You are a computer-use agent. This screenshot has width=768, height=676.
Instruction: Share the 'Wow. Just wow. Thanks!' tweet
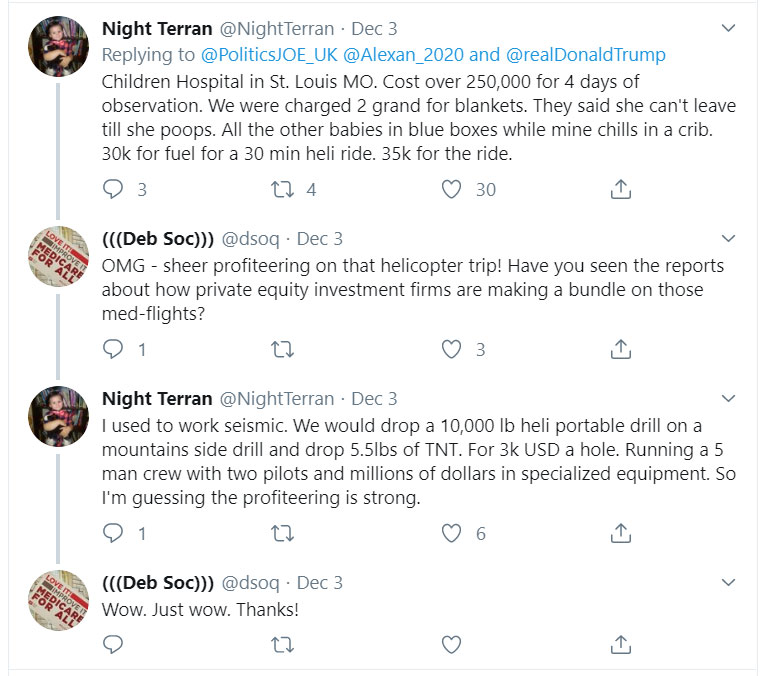[x=620, y=643]
